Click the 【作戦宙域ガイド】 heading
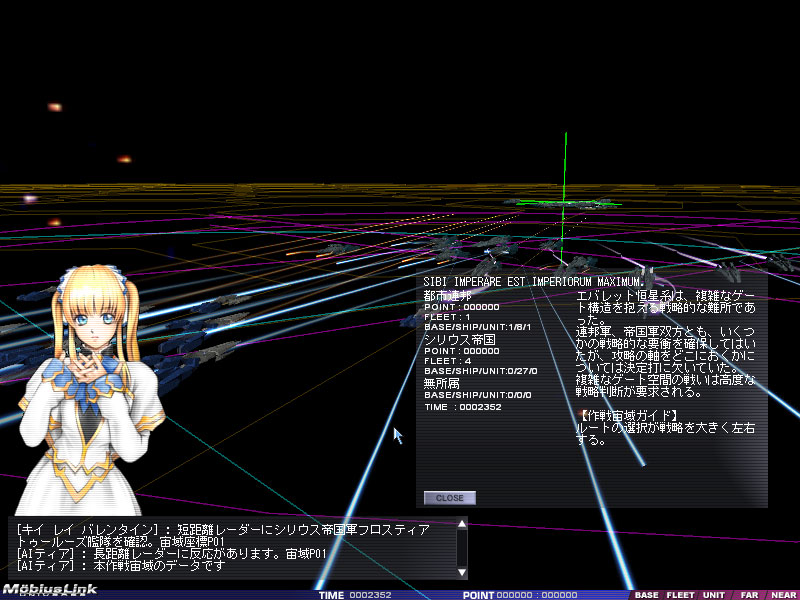This screenshot has height=600, width=800. point(630,415)
